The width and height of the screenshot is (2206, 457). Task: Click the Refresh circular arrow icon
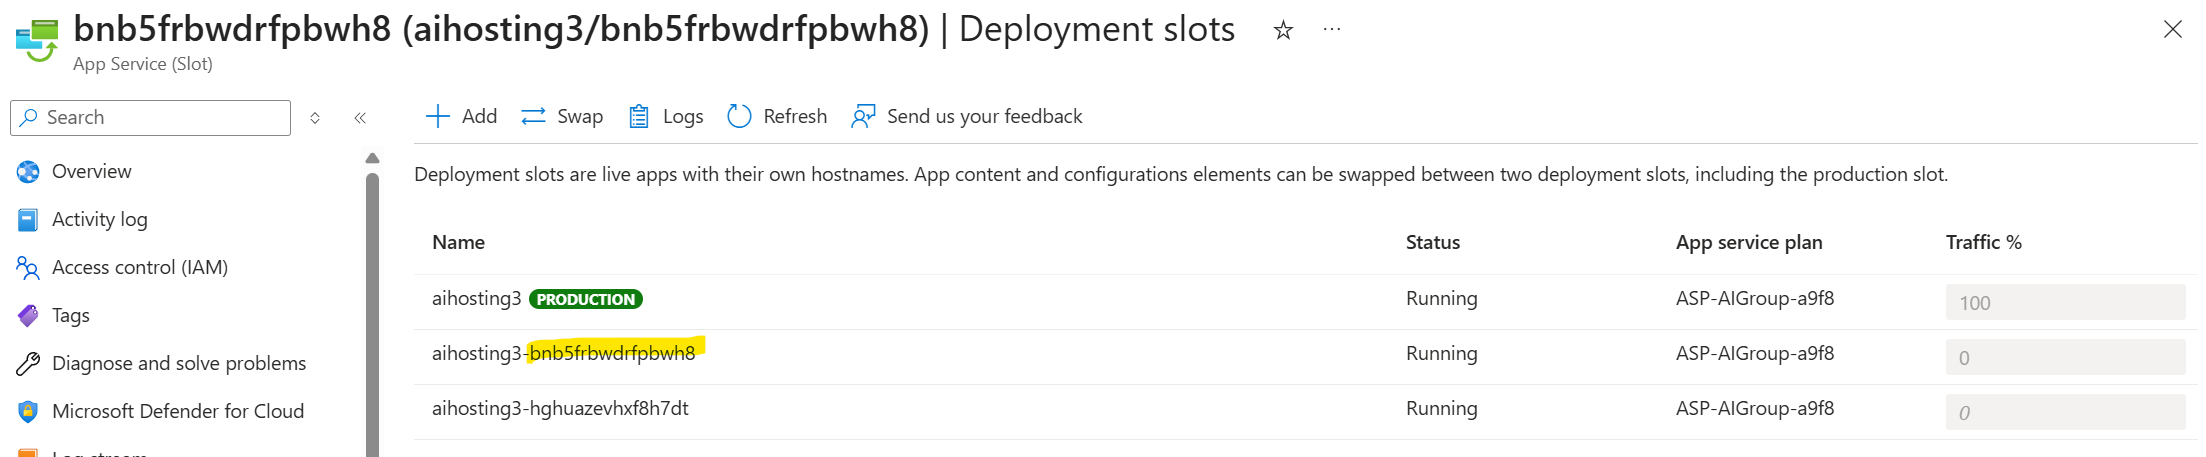tap(739, 116)
